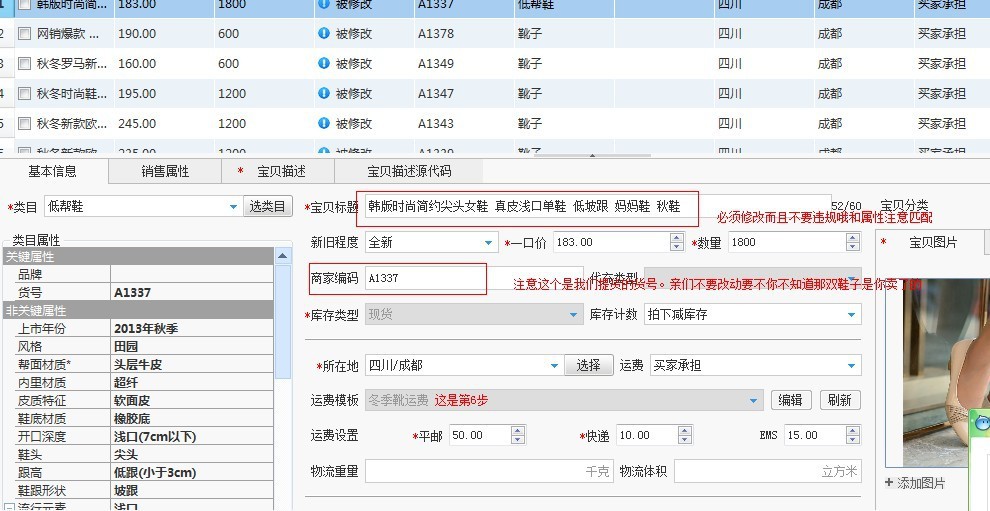The width and height of the screenshot is (990, 511).
Task: Increase the 一口价 price with up arrow
Action: coord(677,238)
